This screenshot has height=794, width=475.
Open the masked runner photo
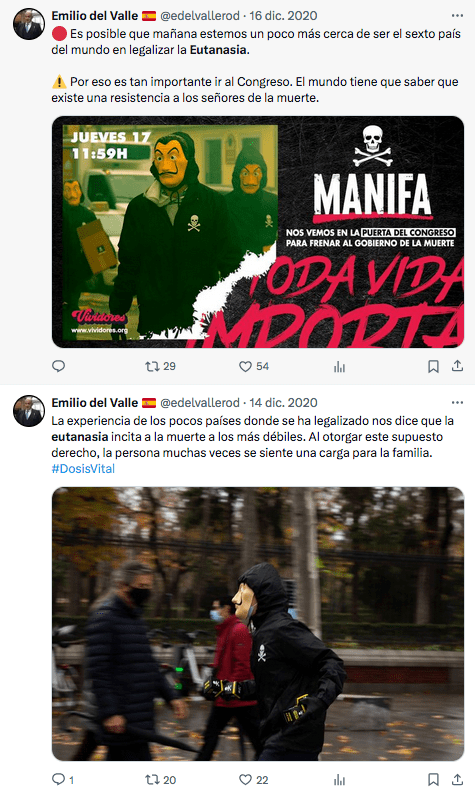pyautogui.click(x=258, y=624)
